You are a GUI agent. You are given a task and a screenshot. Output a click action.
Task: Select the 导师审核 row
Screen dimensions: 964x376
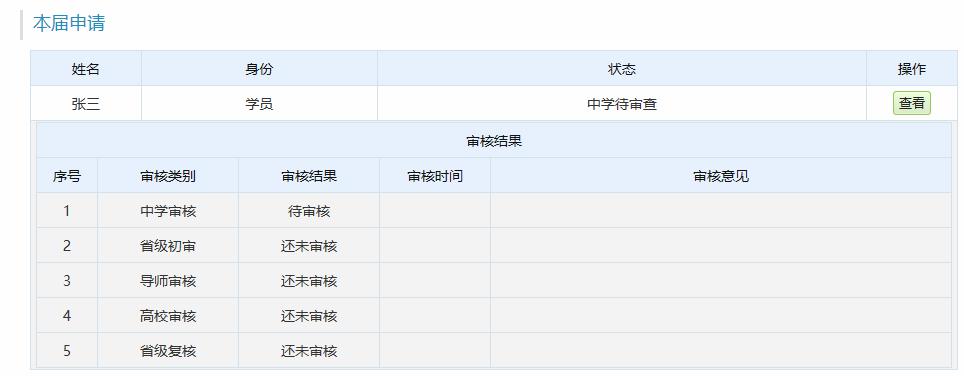point(494,281)
